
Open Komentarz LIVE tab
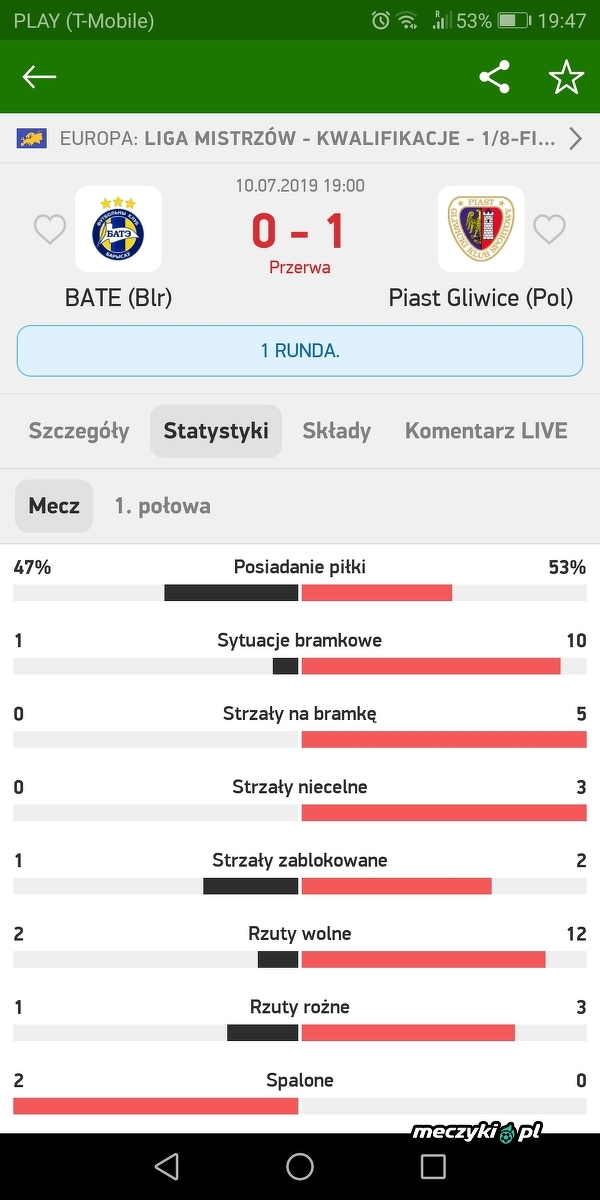[x=486, y=431]
